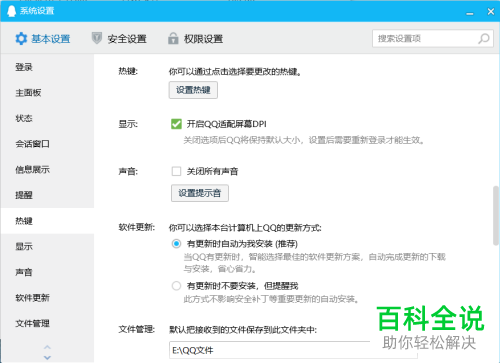Select 文件管理 in the sidebar

[47, 323]
